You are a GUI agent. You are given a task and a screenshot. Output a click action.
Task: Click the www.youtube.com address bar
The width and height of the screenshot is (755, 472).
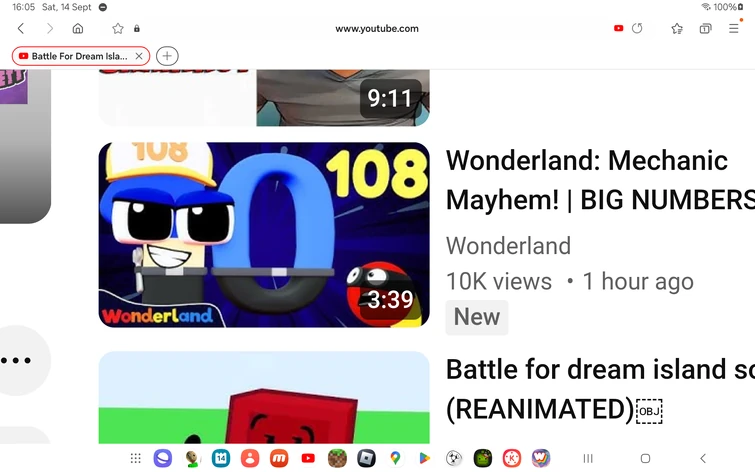click(377, 28)
